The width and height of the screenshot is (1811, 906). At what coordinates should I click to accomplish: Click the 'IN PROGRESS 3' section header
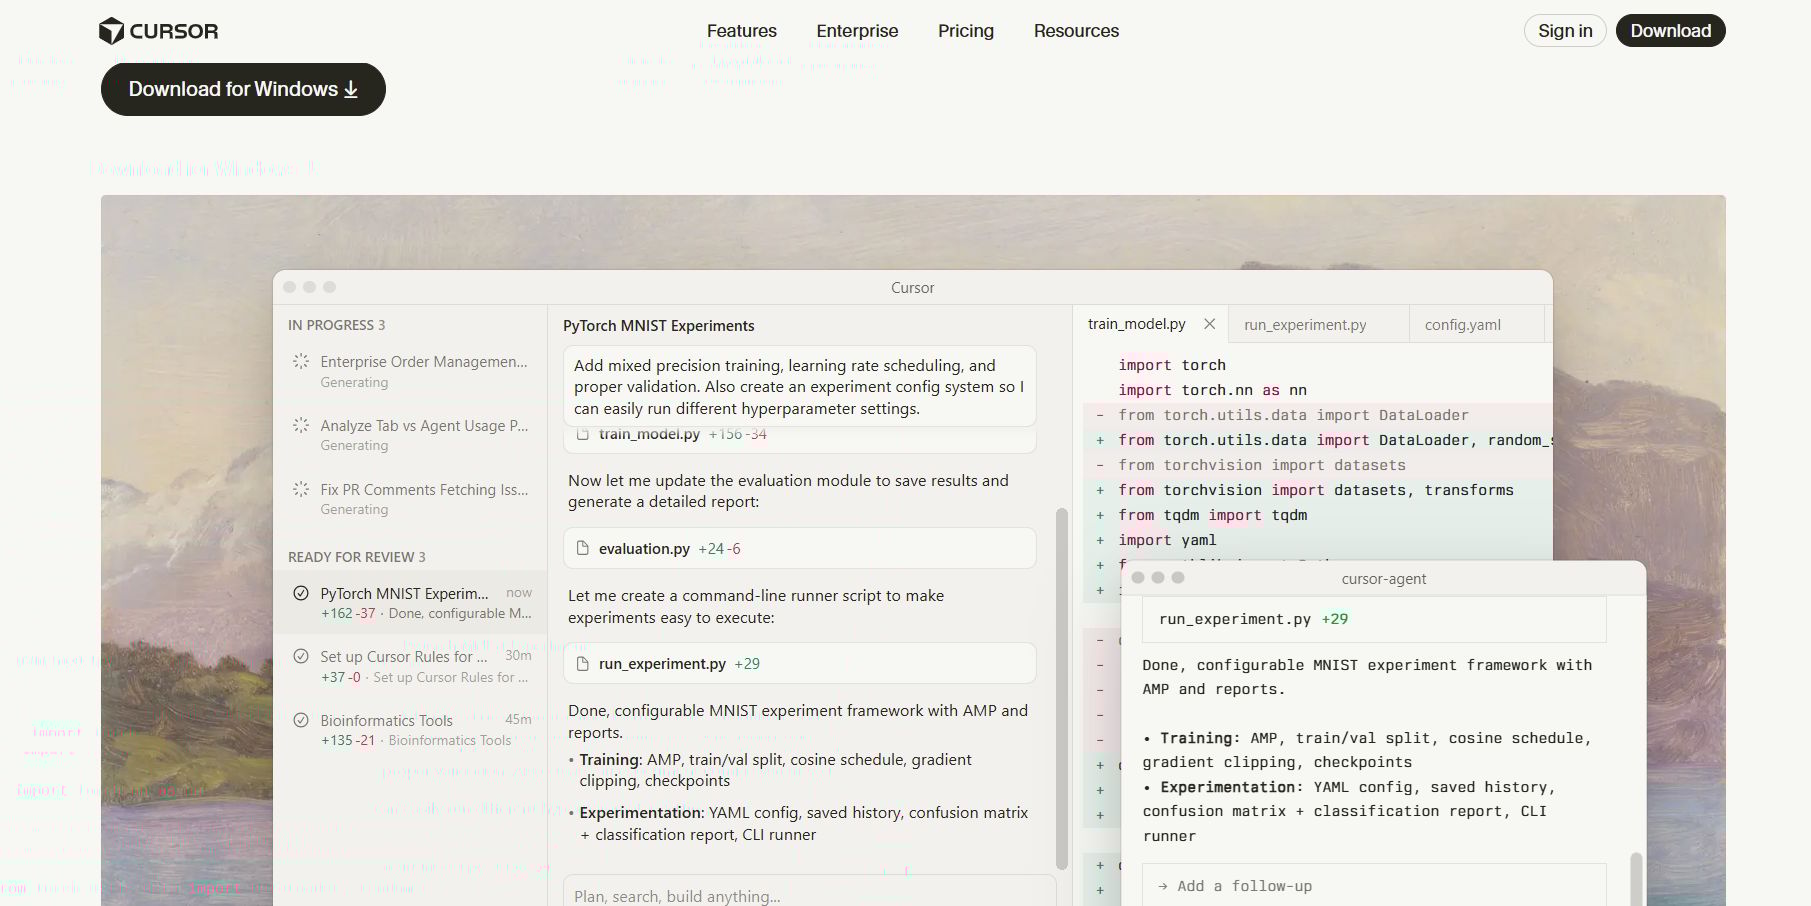(x=336, y=325)
